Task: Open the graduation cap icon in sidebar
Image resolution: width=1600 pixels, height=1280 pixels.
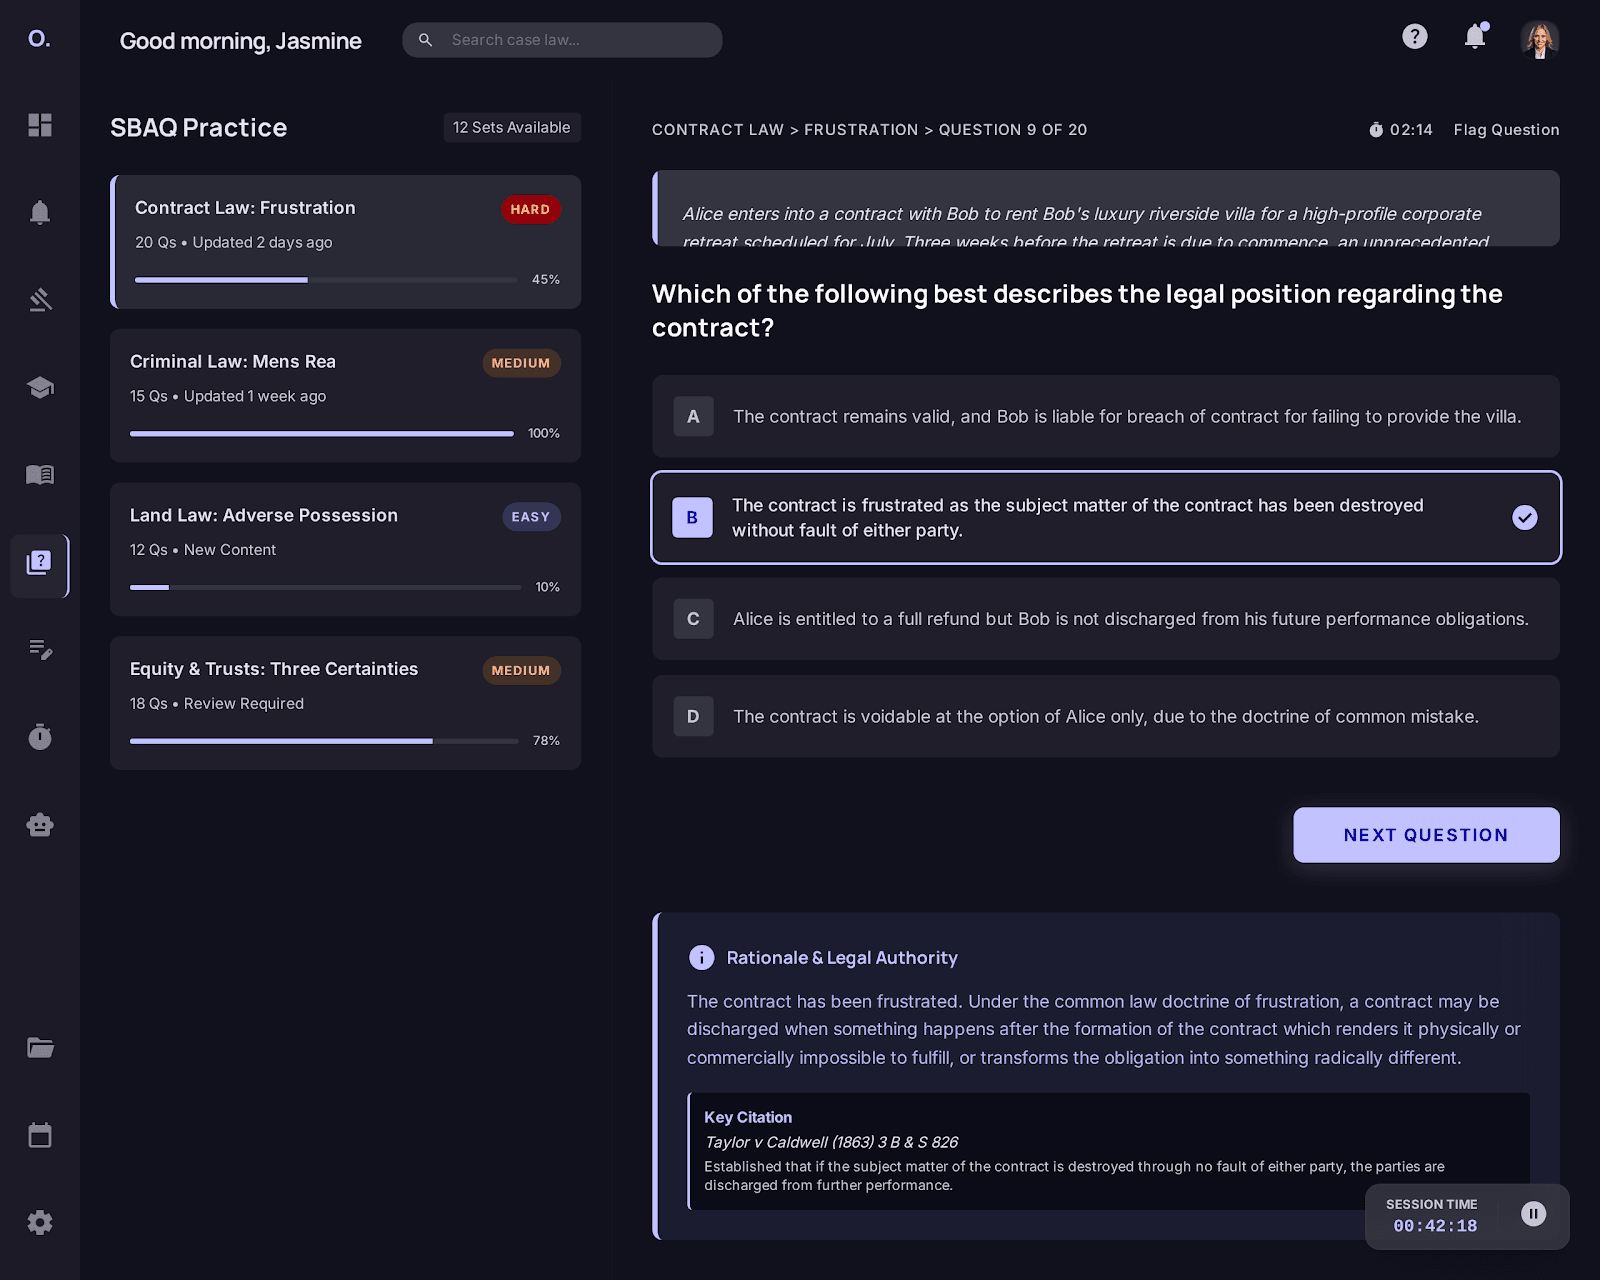Action: 40,387
